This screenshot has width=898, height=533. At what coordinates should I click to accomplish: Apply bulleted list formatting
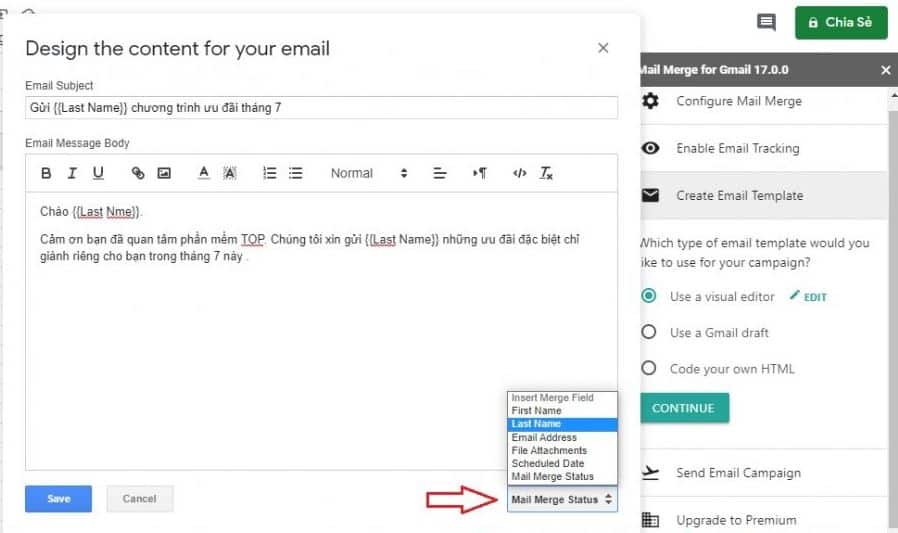296,173
